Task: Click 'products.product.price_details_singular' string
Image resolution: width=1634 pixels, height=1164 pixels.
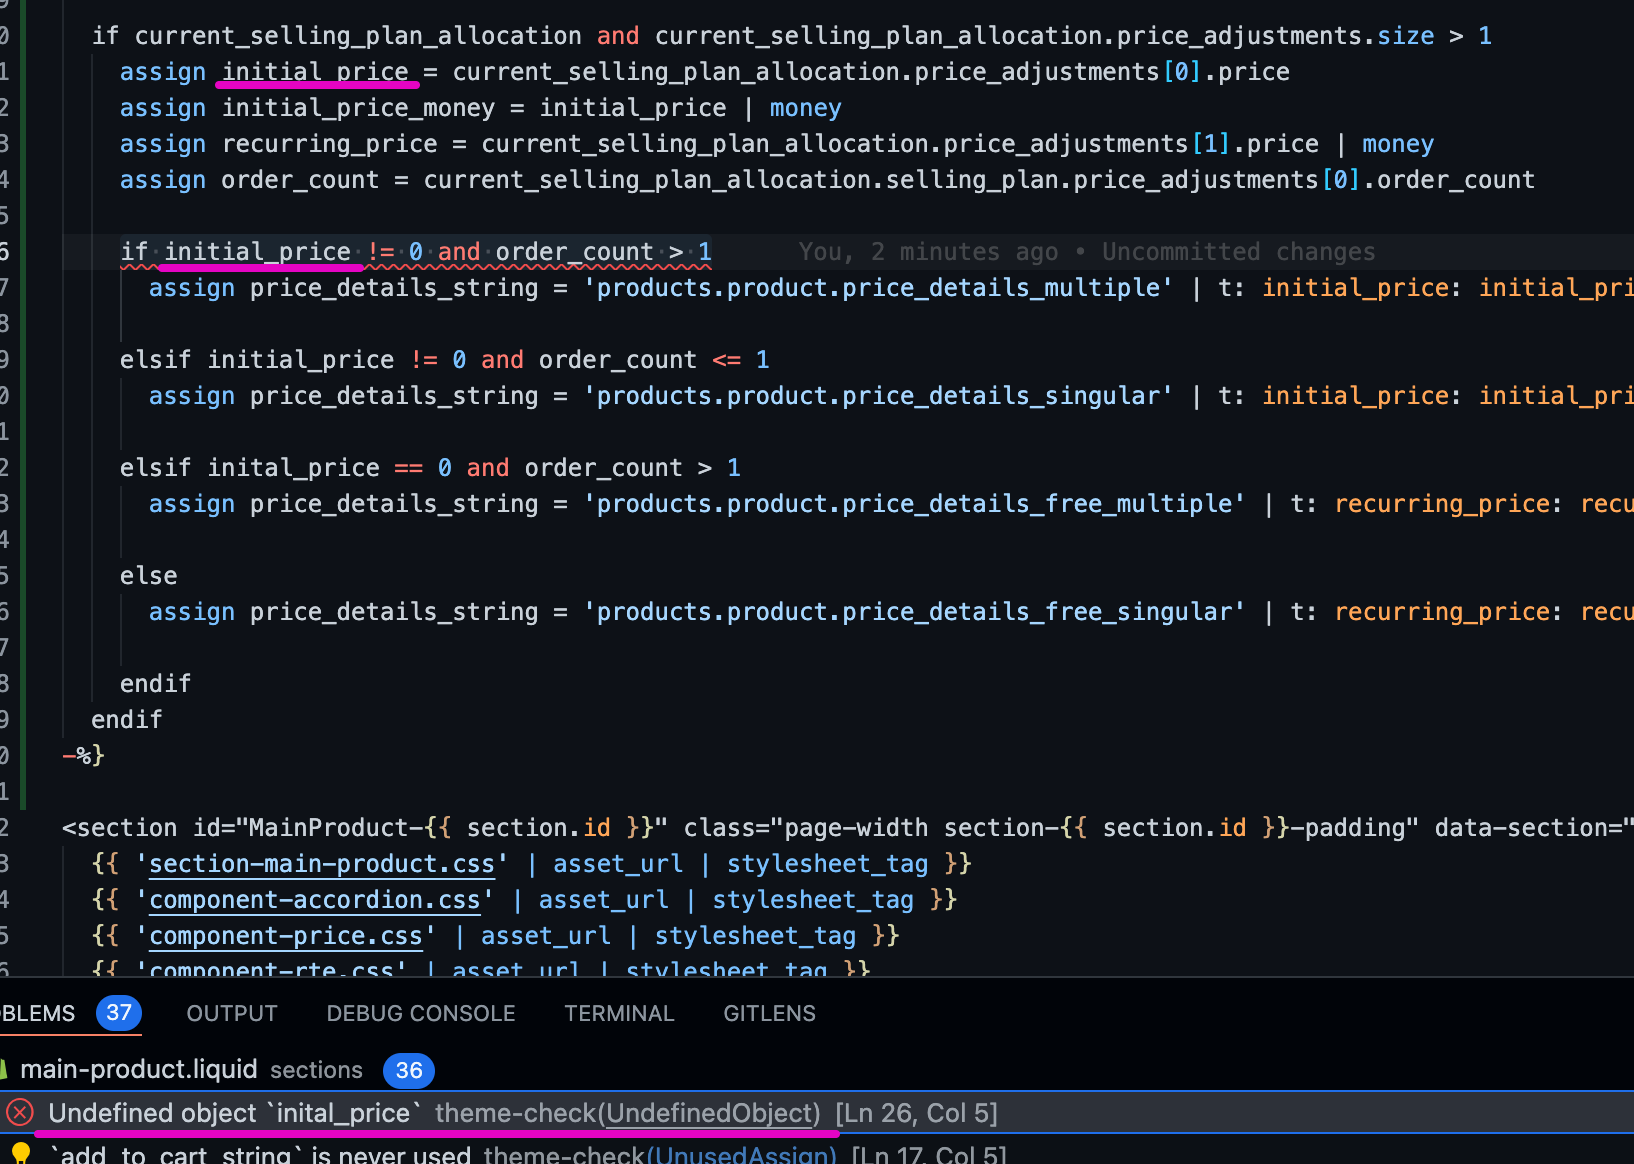Action: [878, 396]
